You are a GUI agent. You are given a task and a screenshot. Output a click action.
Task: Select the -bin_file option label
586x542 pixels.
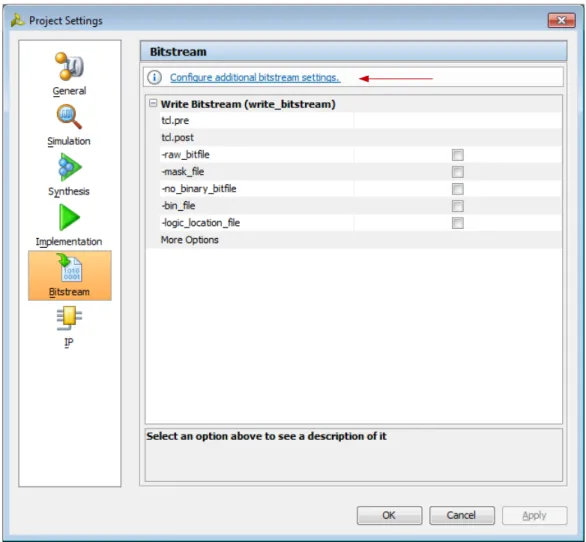point(178,206)
